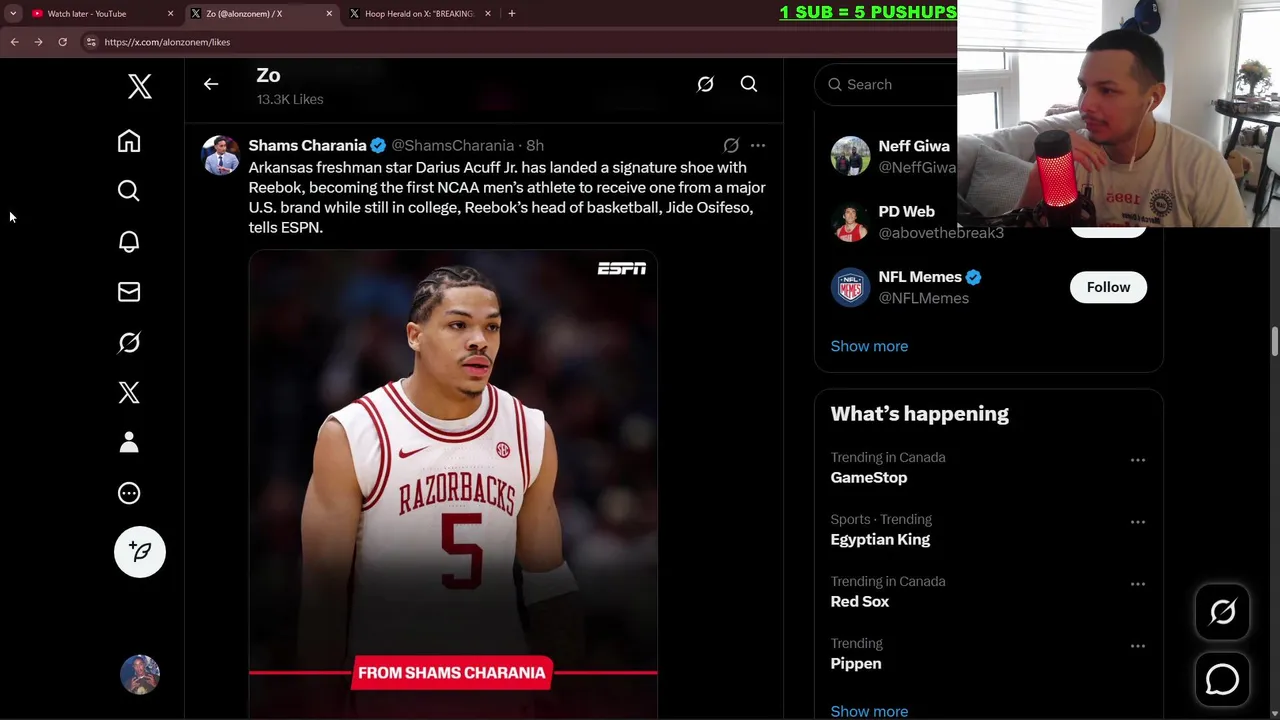The image size is (1280, 720).
Task: Click the verified badge beside Shams Charania
Action: point(378,146)
